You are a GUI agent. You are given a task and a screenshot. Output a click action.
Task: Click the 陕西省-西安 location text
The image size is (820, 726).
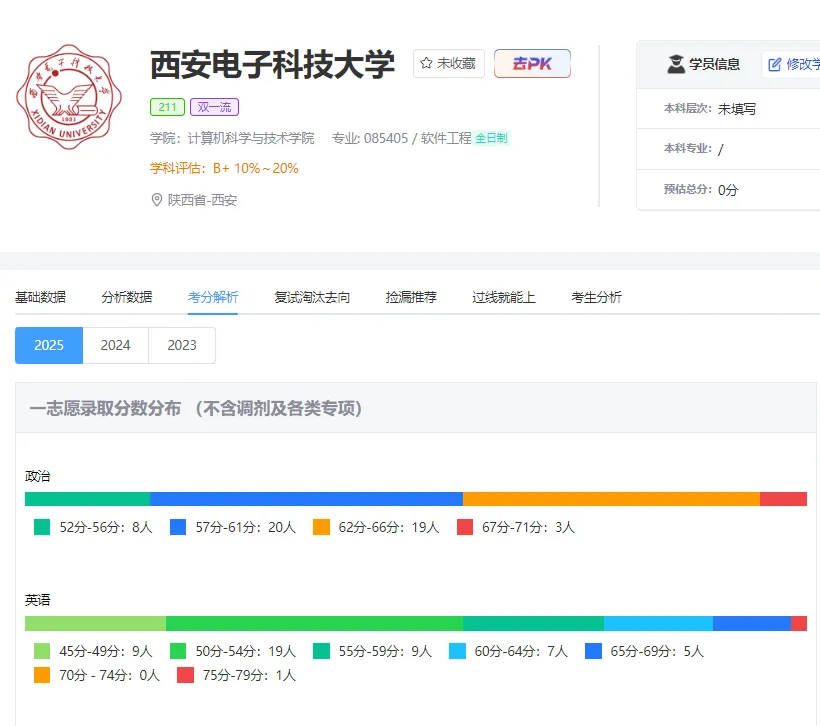(202, 200)
